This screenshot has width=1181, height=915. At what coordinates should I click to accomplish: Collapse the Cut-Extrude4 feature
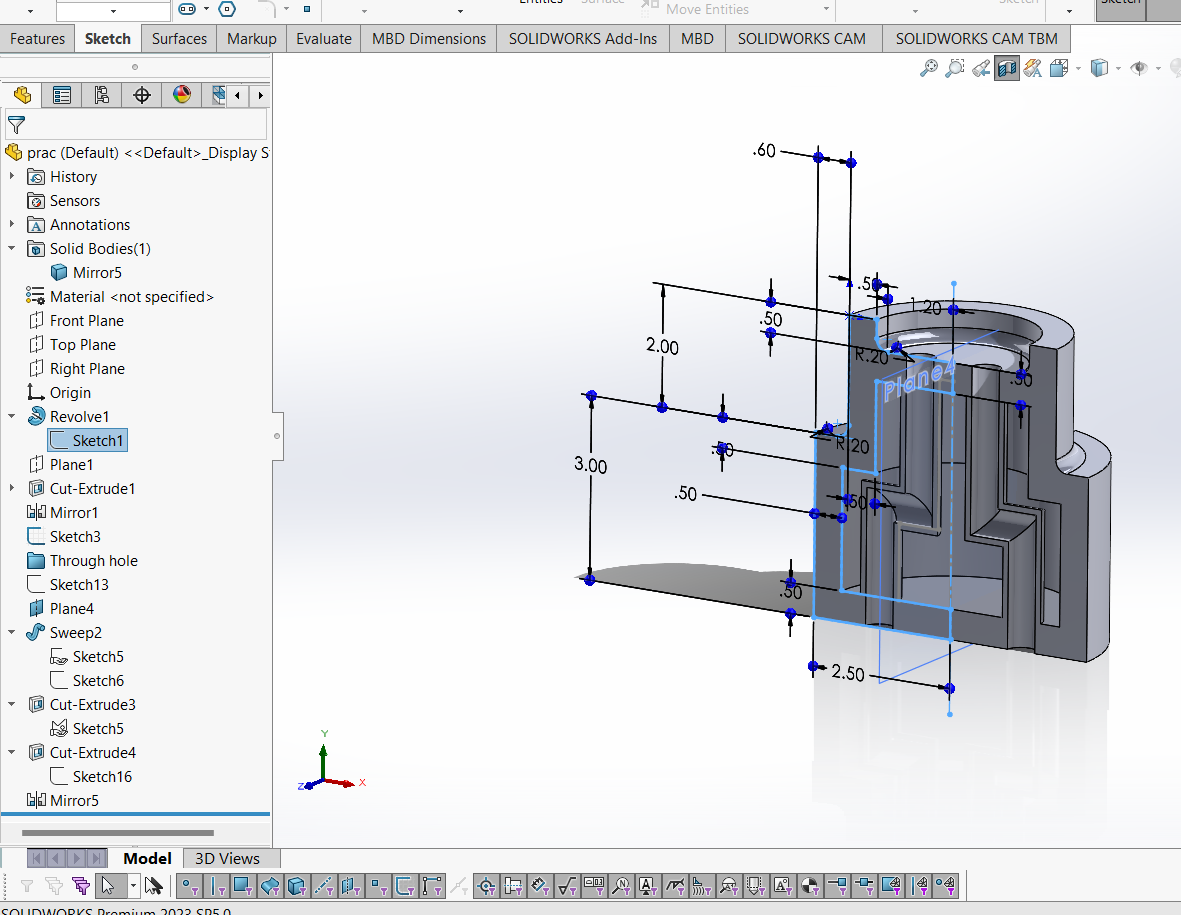pos(11,752)
